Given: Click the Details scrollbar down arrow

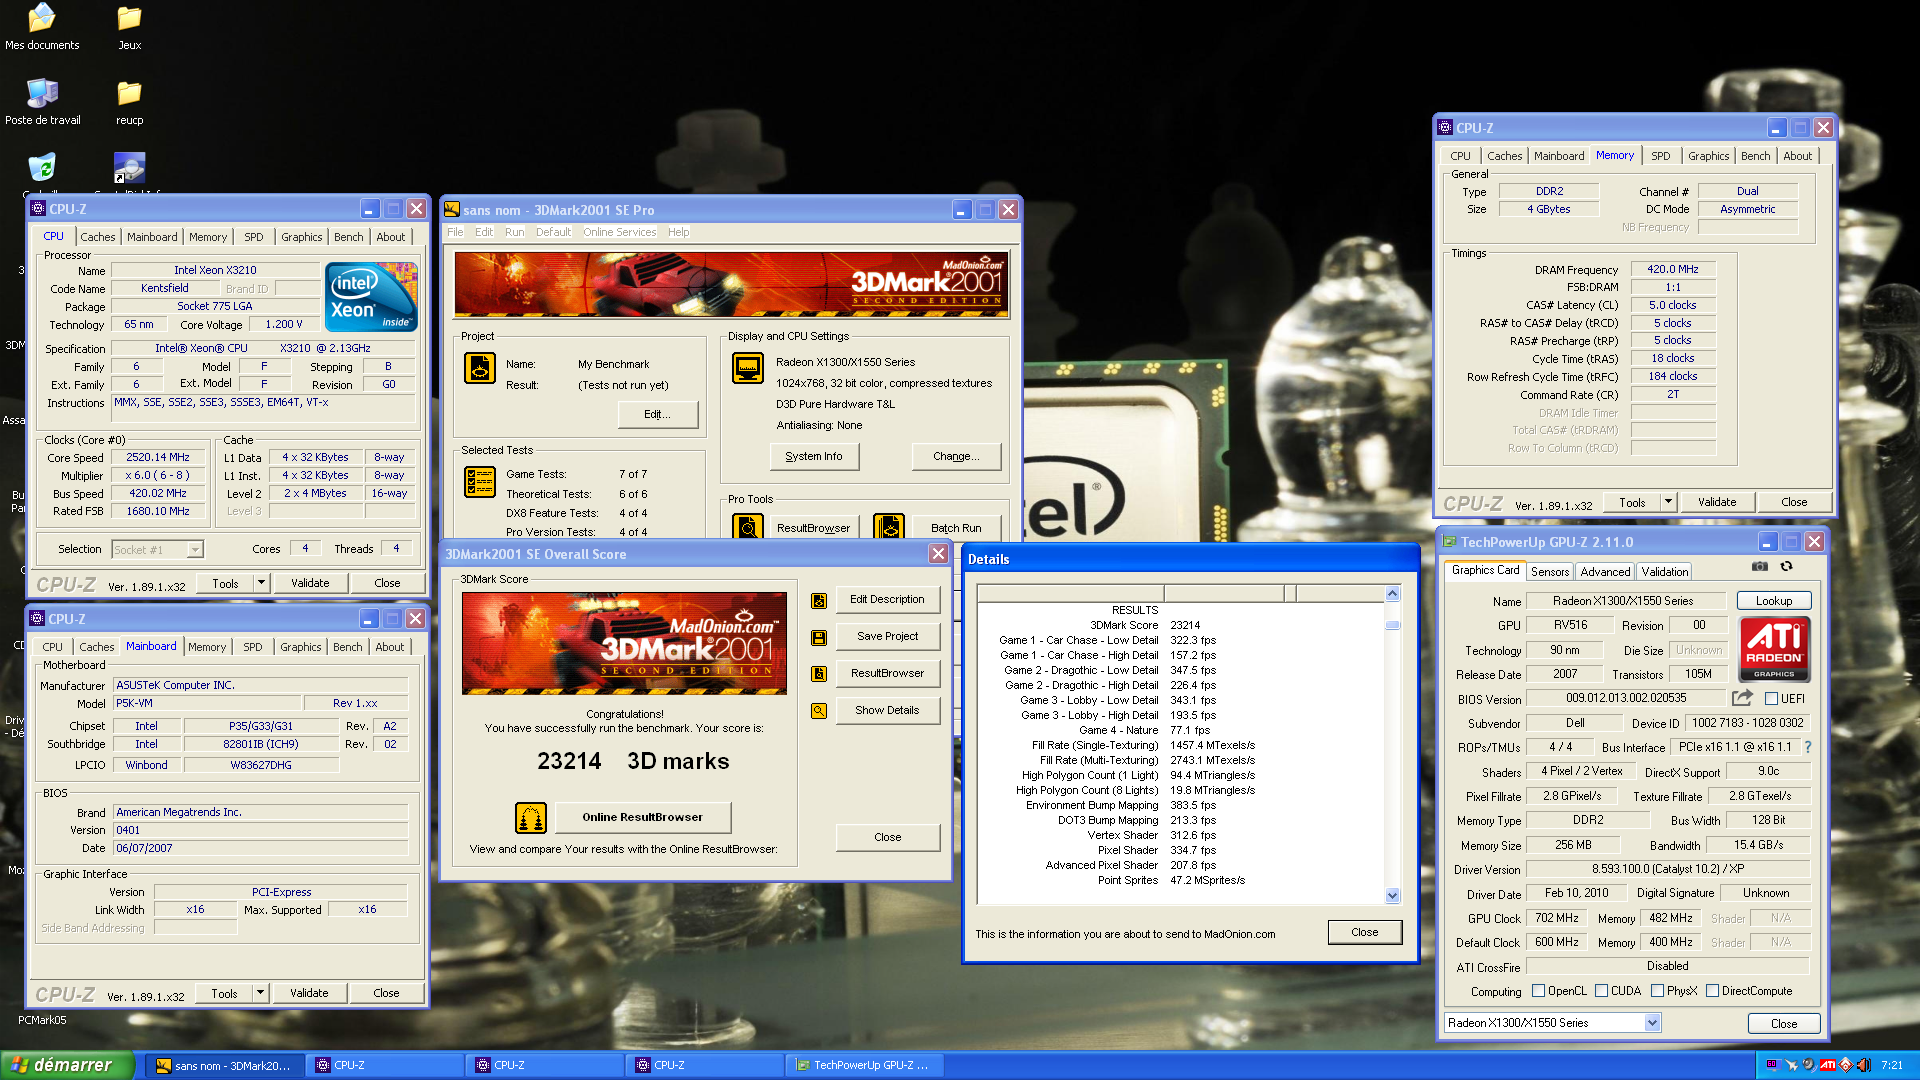Looking at the screenshot, I should click(x=1392, y=896).
